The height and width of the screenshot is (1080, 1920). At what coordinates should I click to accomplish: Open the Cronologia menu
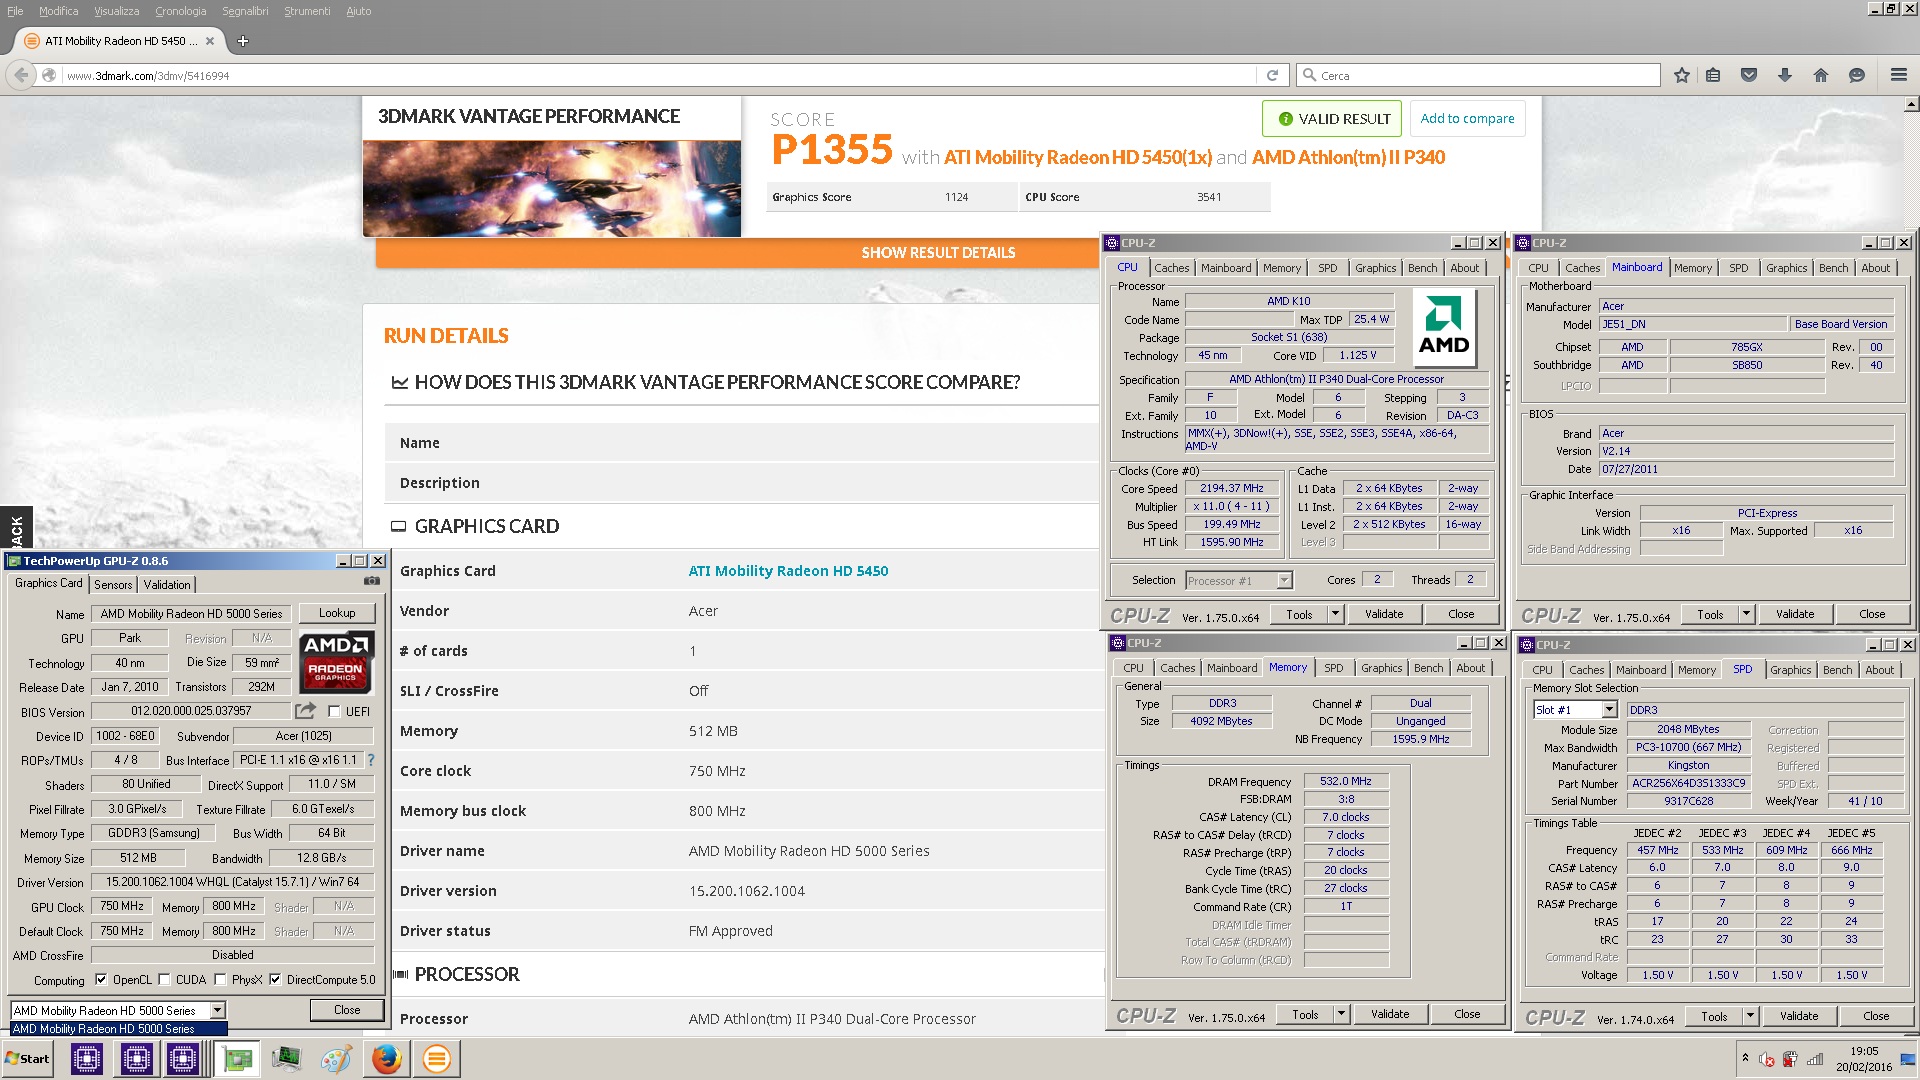tap(180, 11)
